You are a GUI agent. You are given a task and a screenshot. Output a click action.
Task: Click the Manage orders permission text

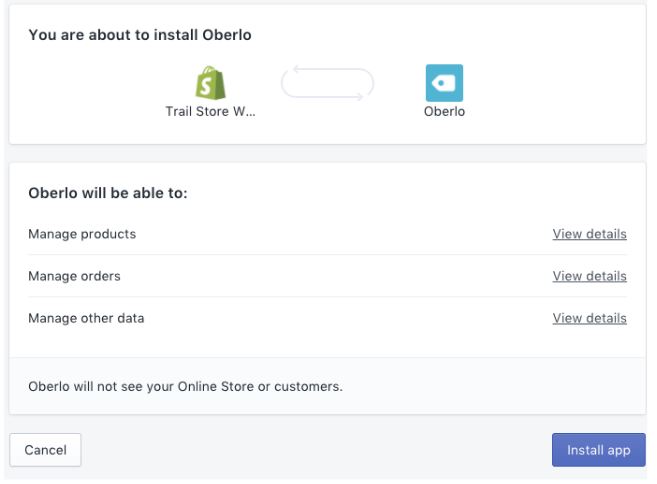click(74, 276)
